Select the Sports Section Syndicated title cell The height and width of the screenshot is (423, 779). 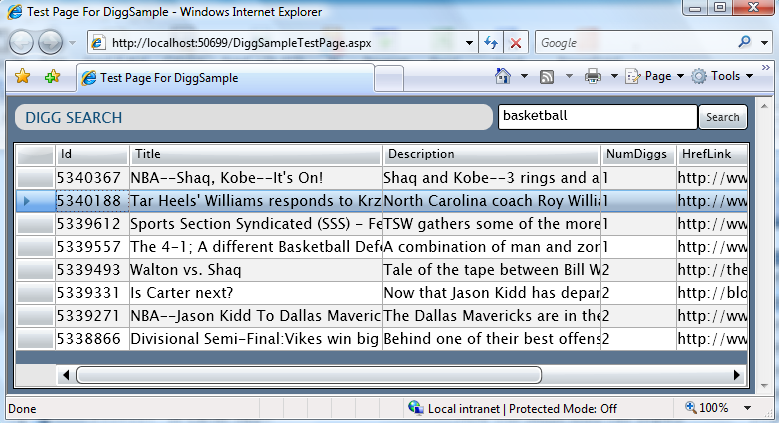[x=256, y=224]
